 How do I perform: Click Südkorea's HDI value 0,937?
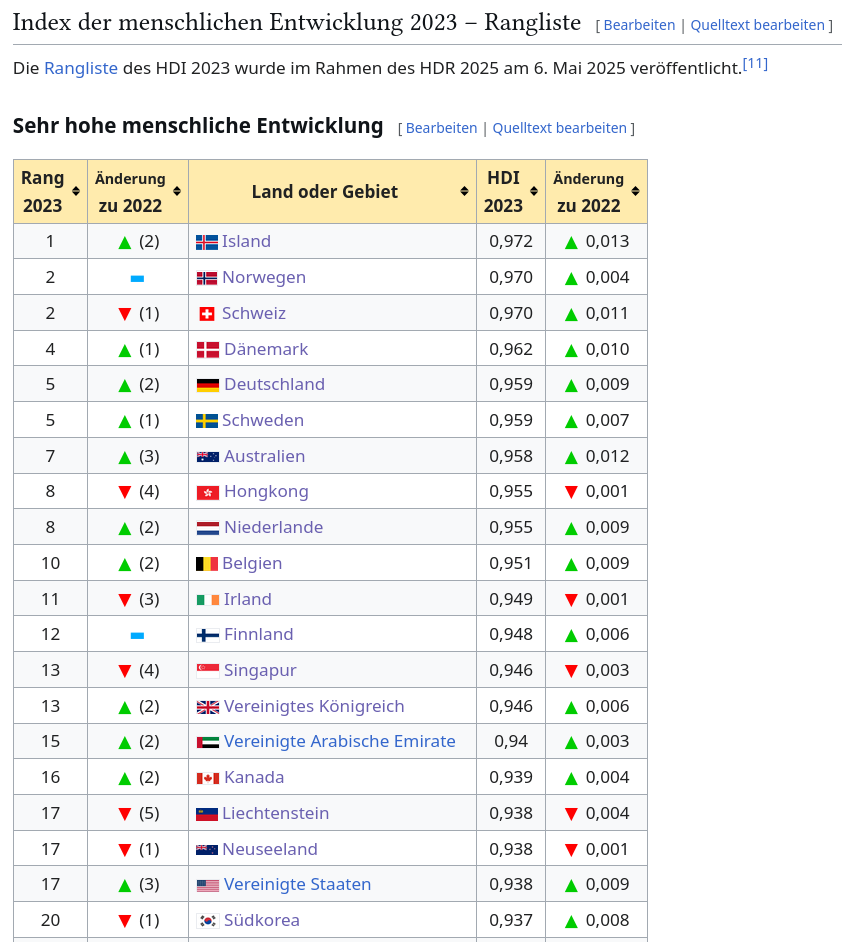(x=511, y=920)
